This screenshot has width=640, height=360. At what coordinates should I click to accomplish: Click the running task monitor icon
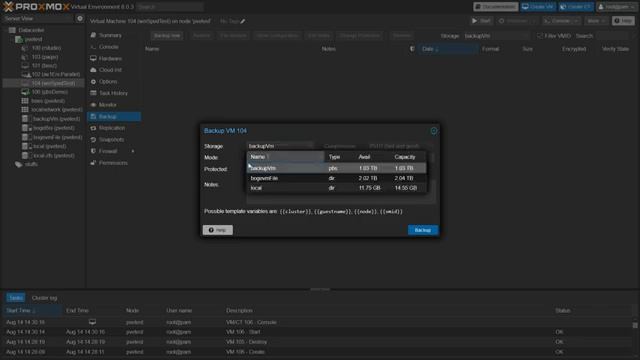(x=93, y=322)
